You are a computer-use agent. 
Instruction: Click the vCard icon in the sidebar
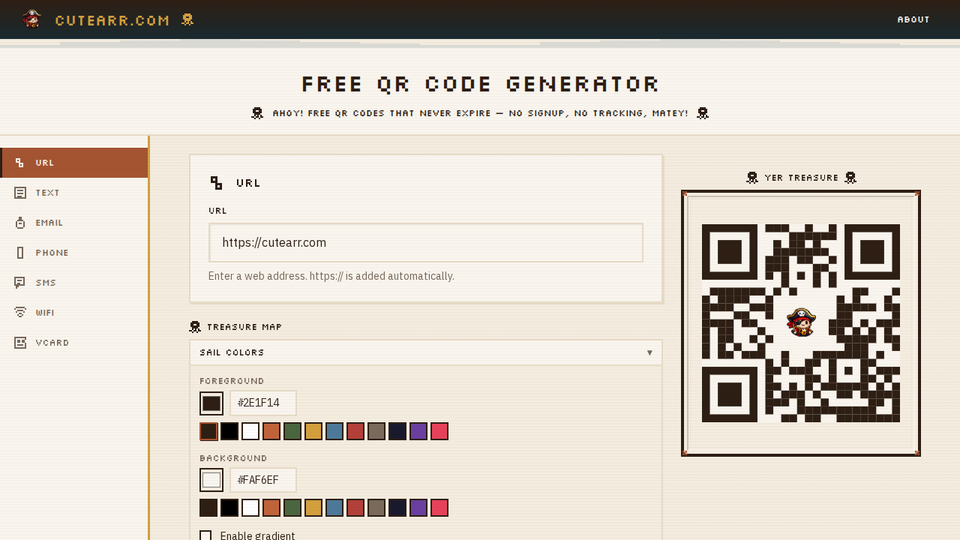pos(20,342)
